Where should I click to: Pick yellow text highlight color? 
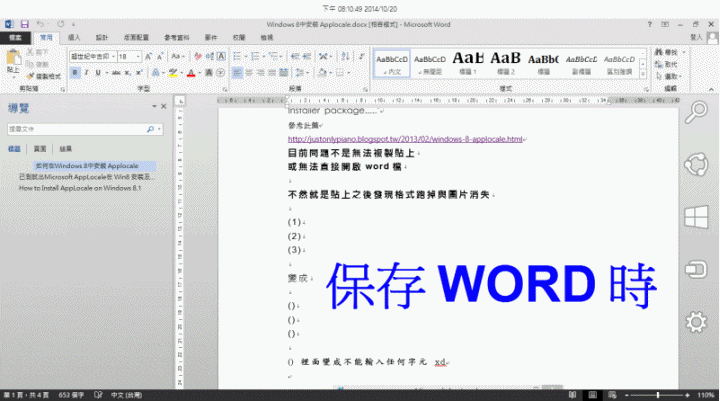(x=173, y=73)
